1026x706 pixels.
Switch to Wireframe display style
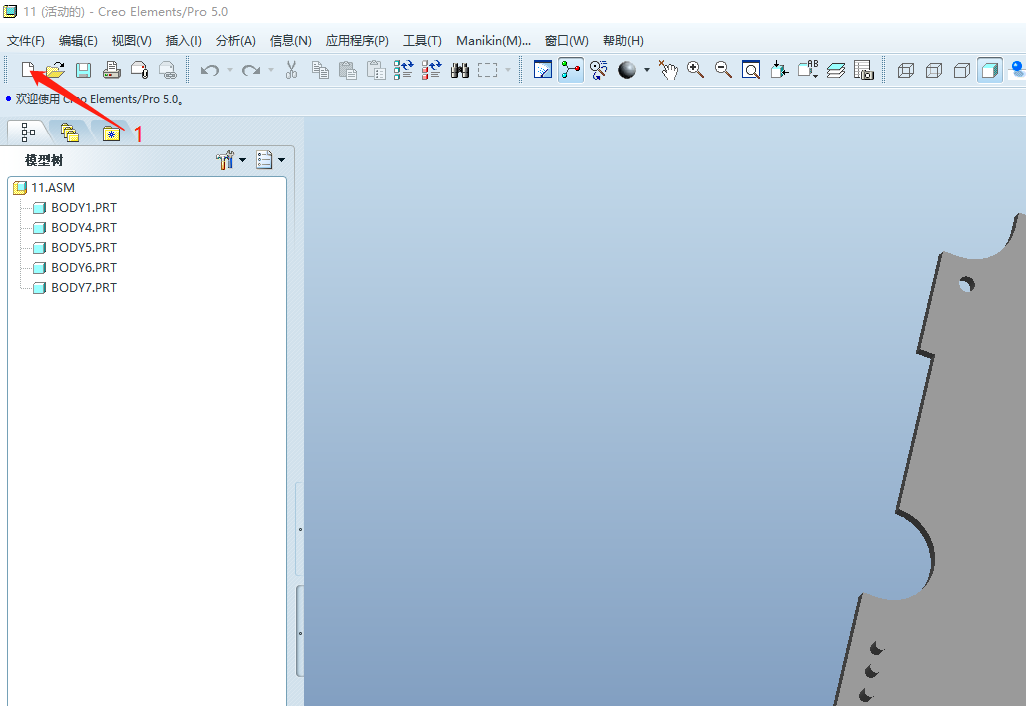tap(906, 70)
